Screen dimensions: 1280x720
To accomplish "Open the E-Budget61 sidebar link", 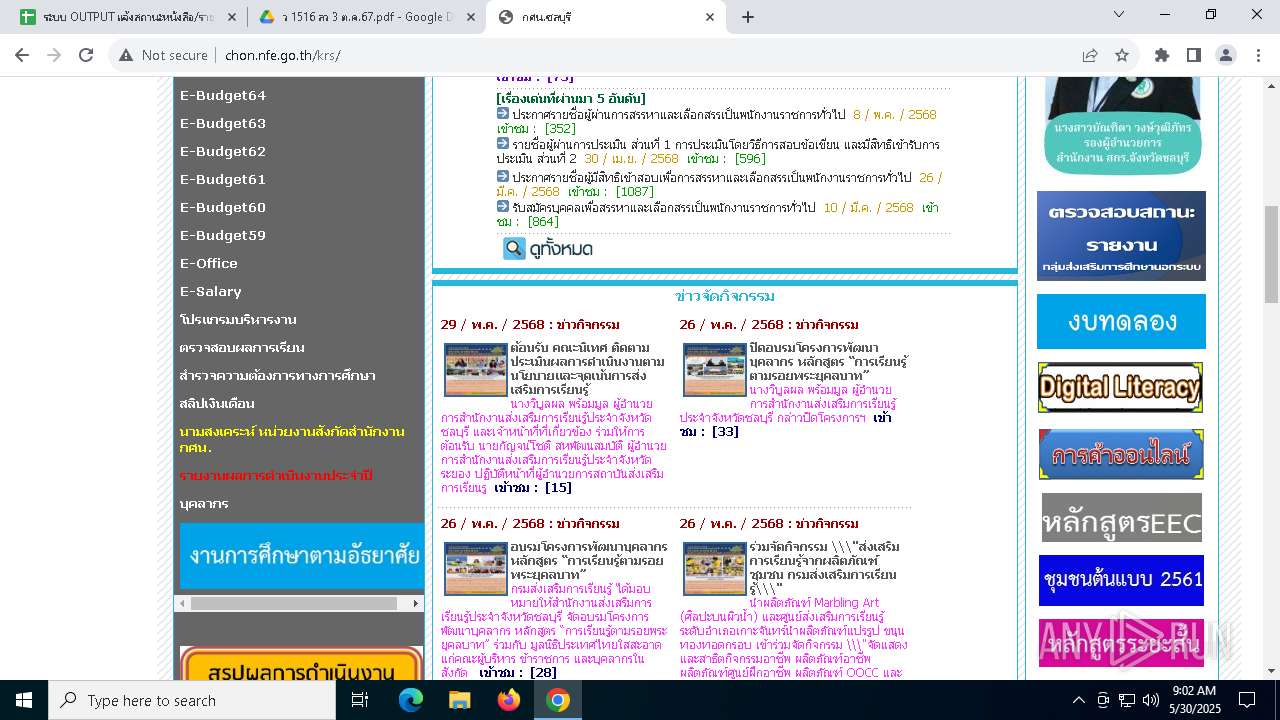I will pos(223,179).
